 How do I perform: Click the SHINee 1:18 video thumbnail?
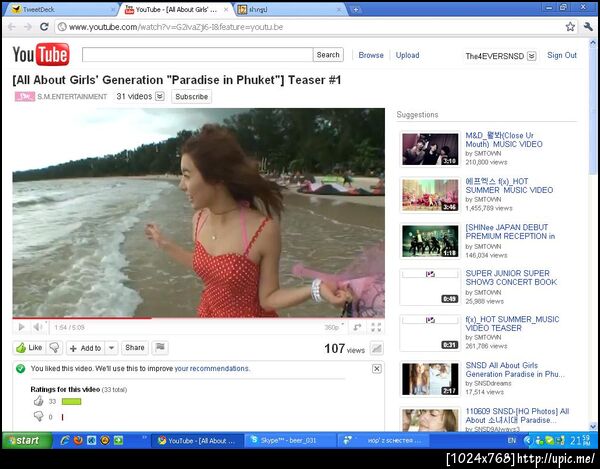point(430,241)
